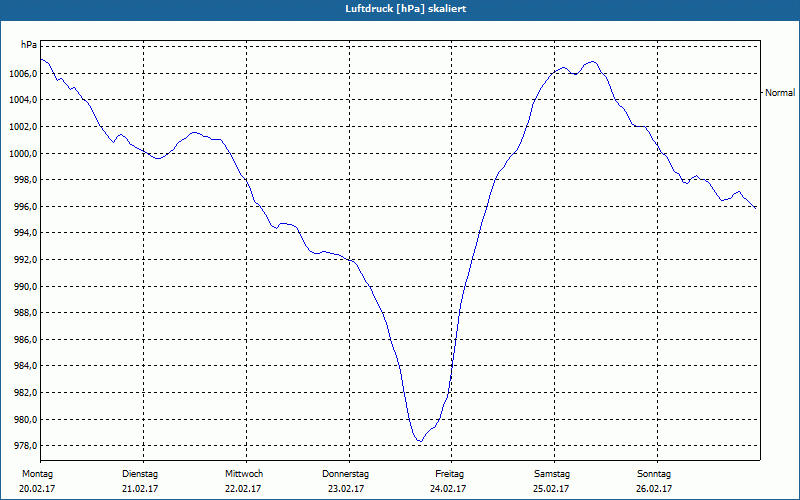Click the 996,0 y-axis value

25,207
